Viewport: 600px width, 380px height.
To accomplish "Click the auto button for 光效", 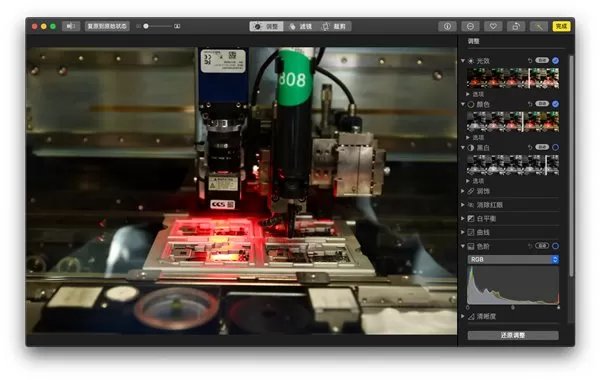I will click(x=542, y=60).
